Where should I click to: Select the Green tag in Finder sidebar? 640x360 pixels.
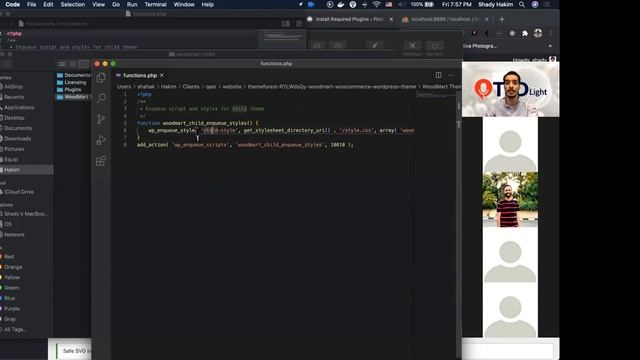point(10,288)
